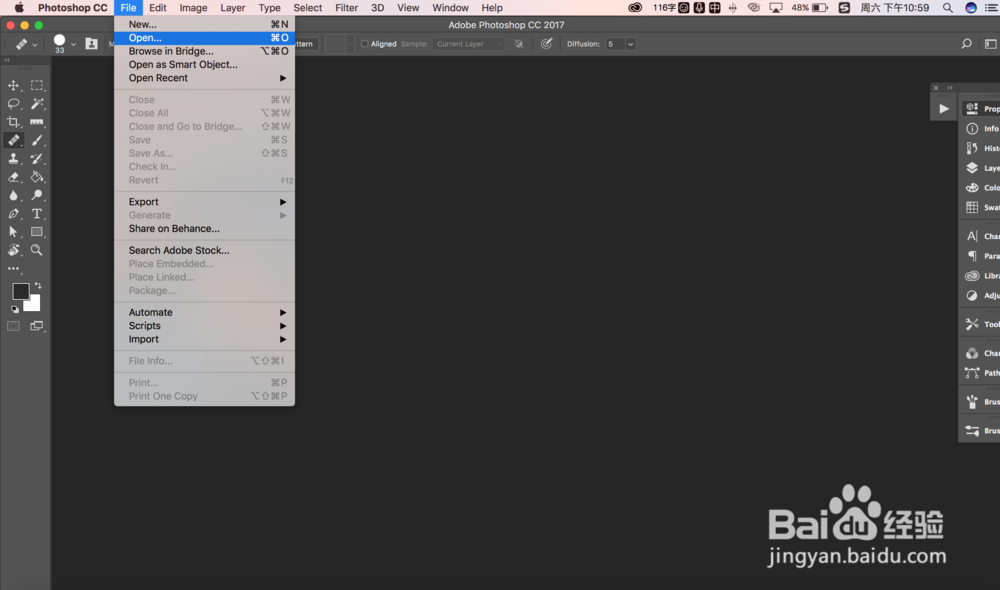Viewport: 1000px width, 590px height.
Task: Choose Open... from File menu
Action: coord(205,38)
